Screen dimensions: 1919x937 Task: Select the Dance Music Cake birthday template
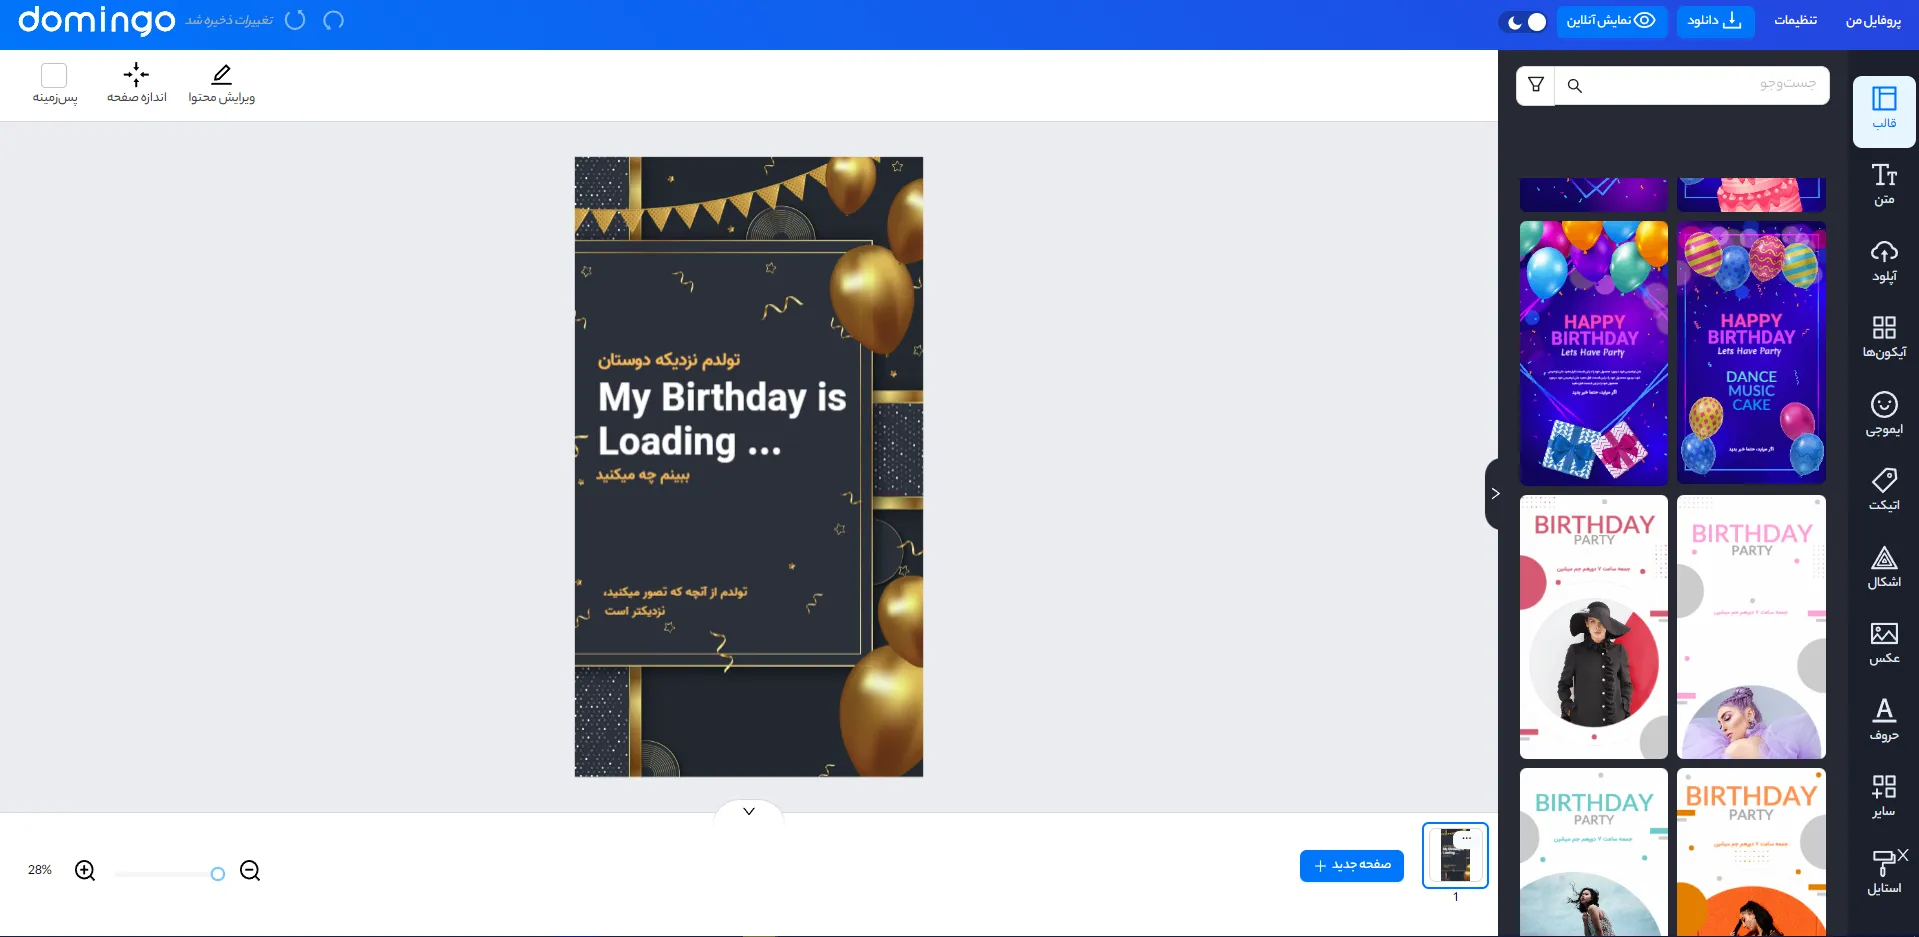pyautogui.click(x=1751, y=353)
